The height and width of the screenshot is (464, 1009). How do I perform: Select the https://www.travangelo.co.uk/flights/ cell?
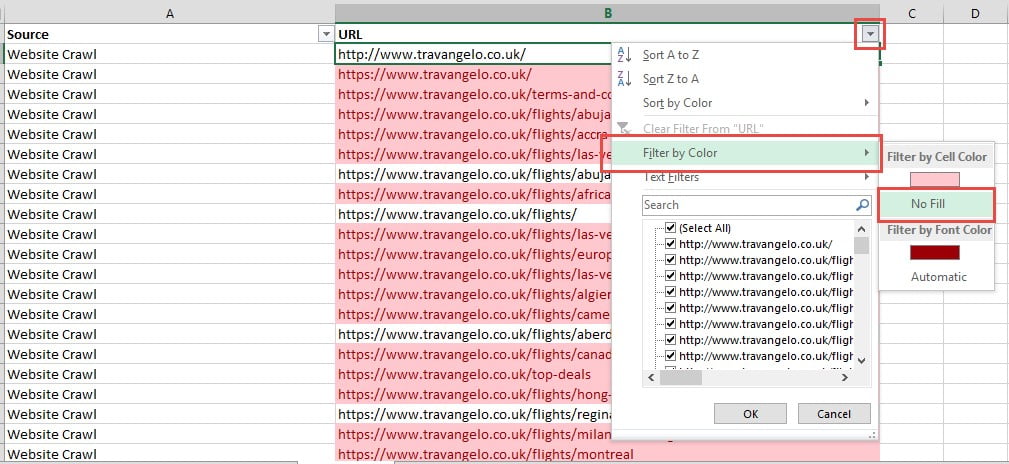(x=474, y=214)
